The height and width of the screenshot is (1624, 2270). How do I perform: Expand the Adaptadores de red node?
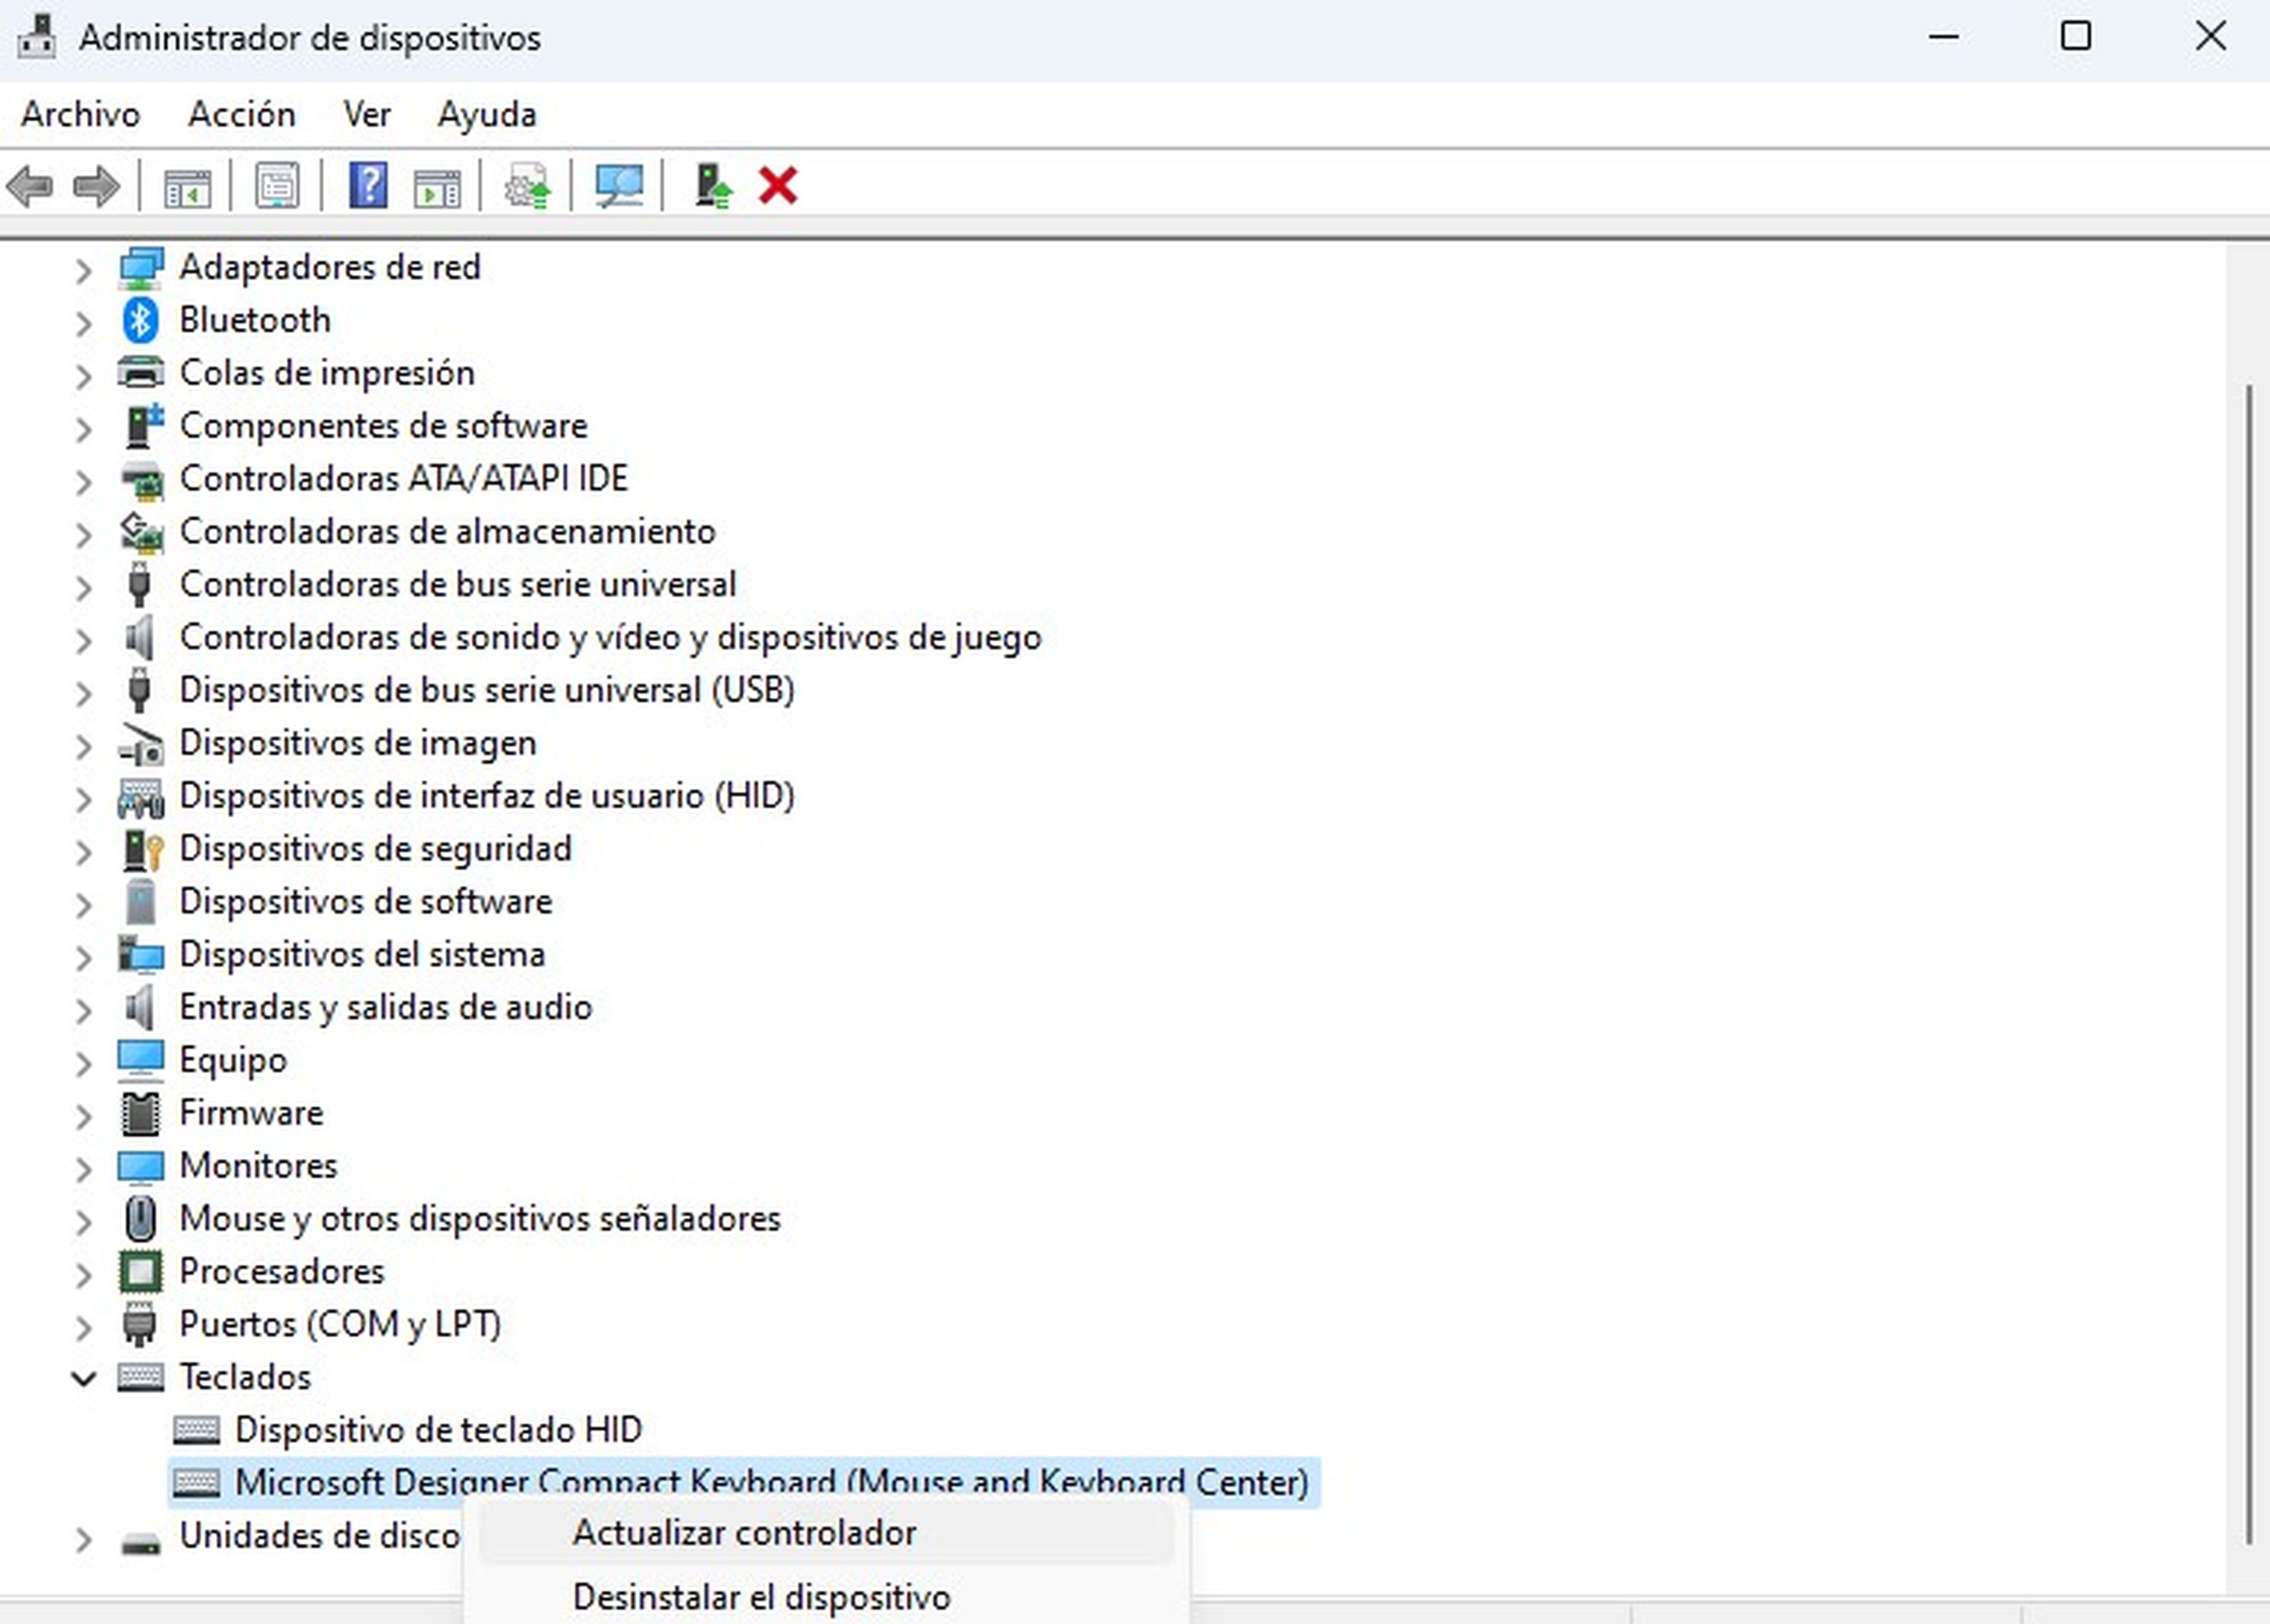pos(84,269)
